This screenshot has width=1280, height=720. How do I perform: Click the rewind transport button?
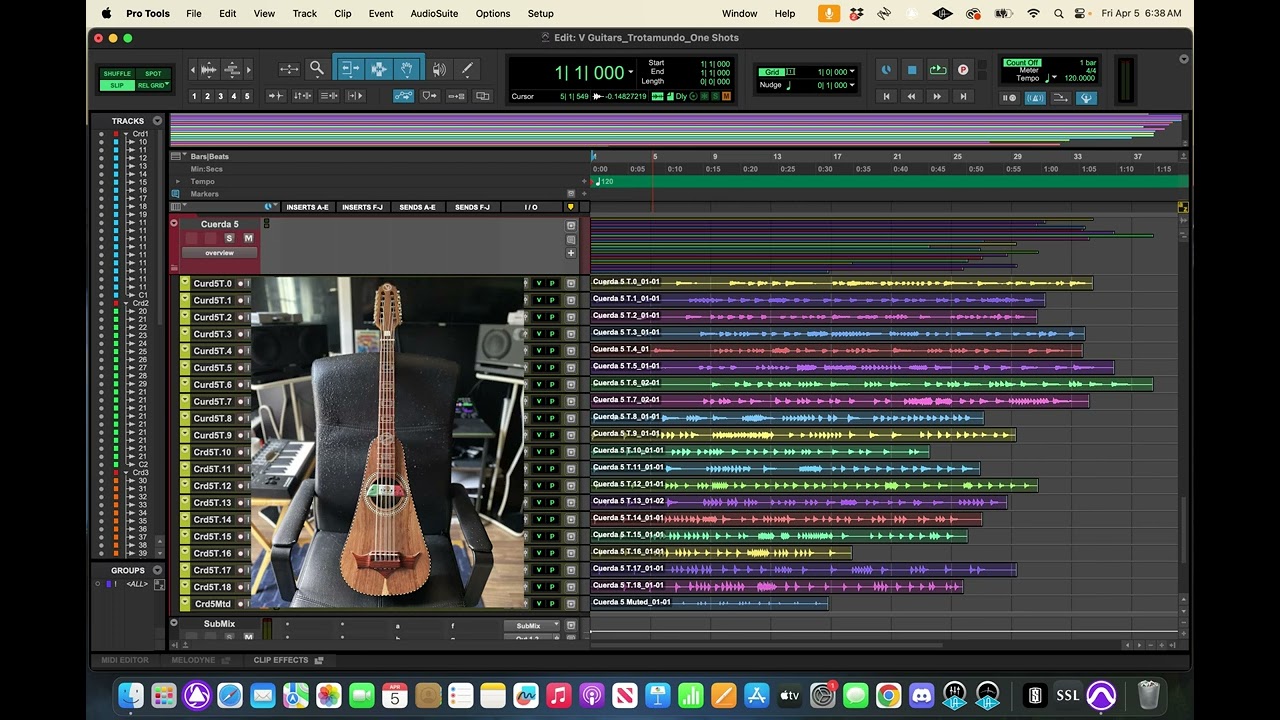911,96
